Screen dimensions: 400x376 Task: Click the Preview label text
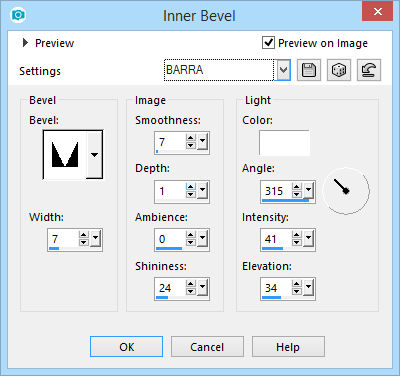click(55, 43)
